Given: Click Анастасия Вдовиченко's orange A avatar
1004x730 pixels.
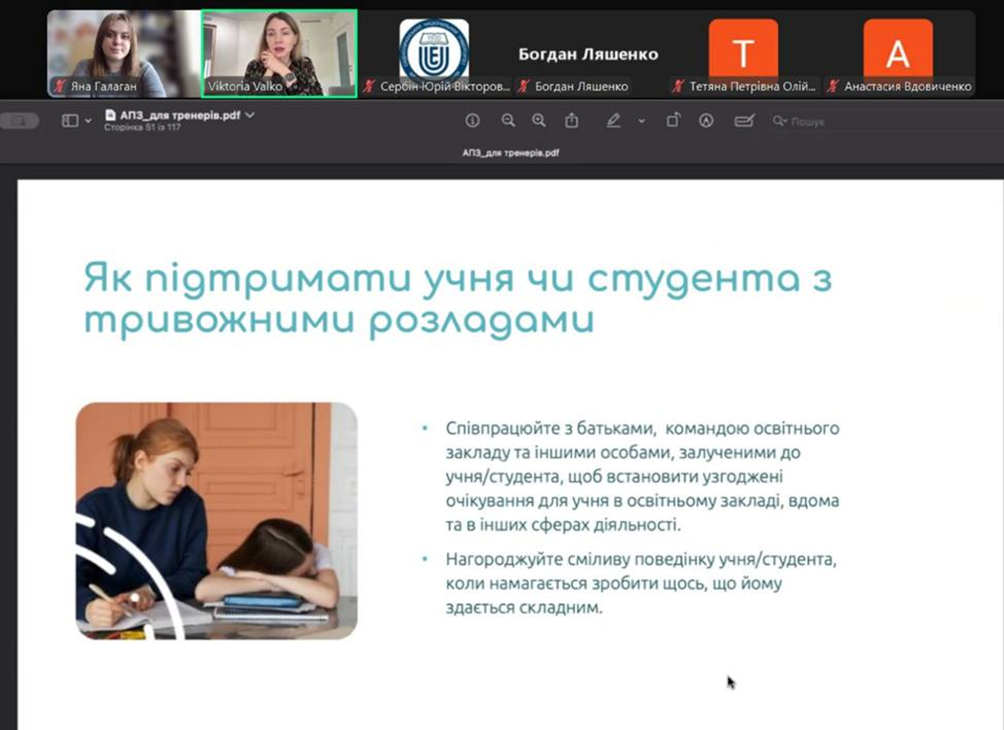Looking at the screenshot, I should click(897, 52).
